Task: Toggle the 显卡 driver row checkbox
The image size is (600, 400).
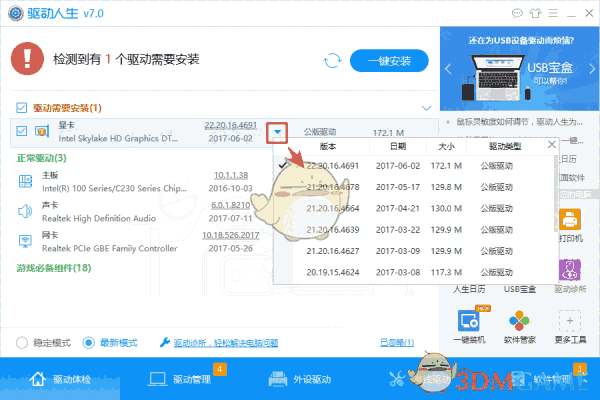Action: (x=21, y=131)
